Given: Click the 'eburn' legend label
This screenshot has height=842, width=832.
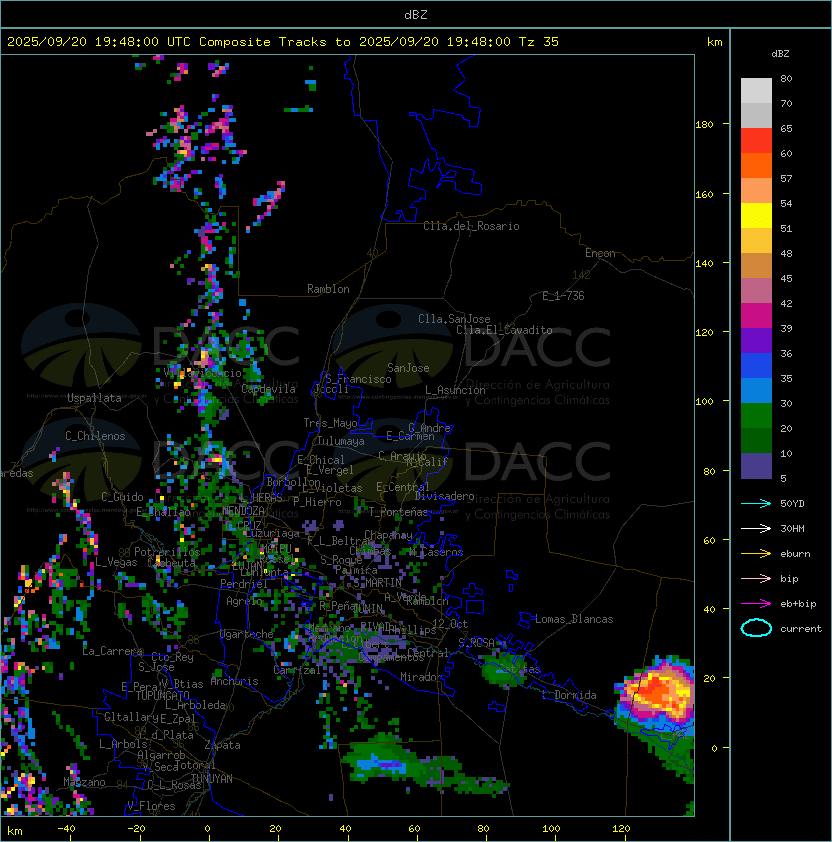Looking at the screenshot, I should 795,554.
